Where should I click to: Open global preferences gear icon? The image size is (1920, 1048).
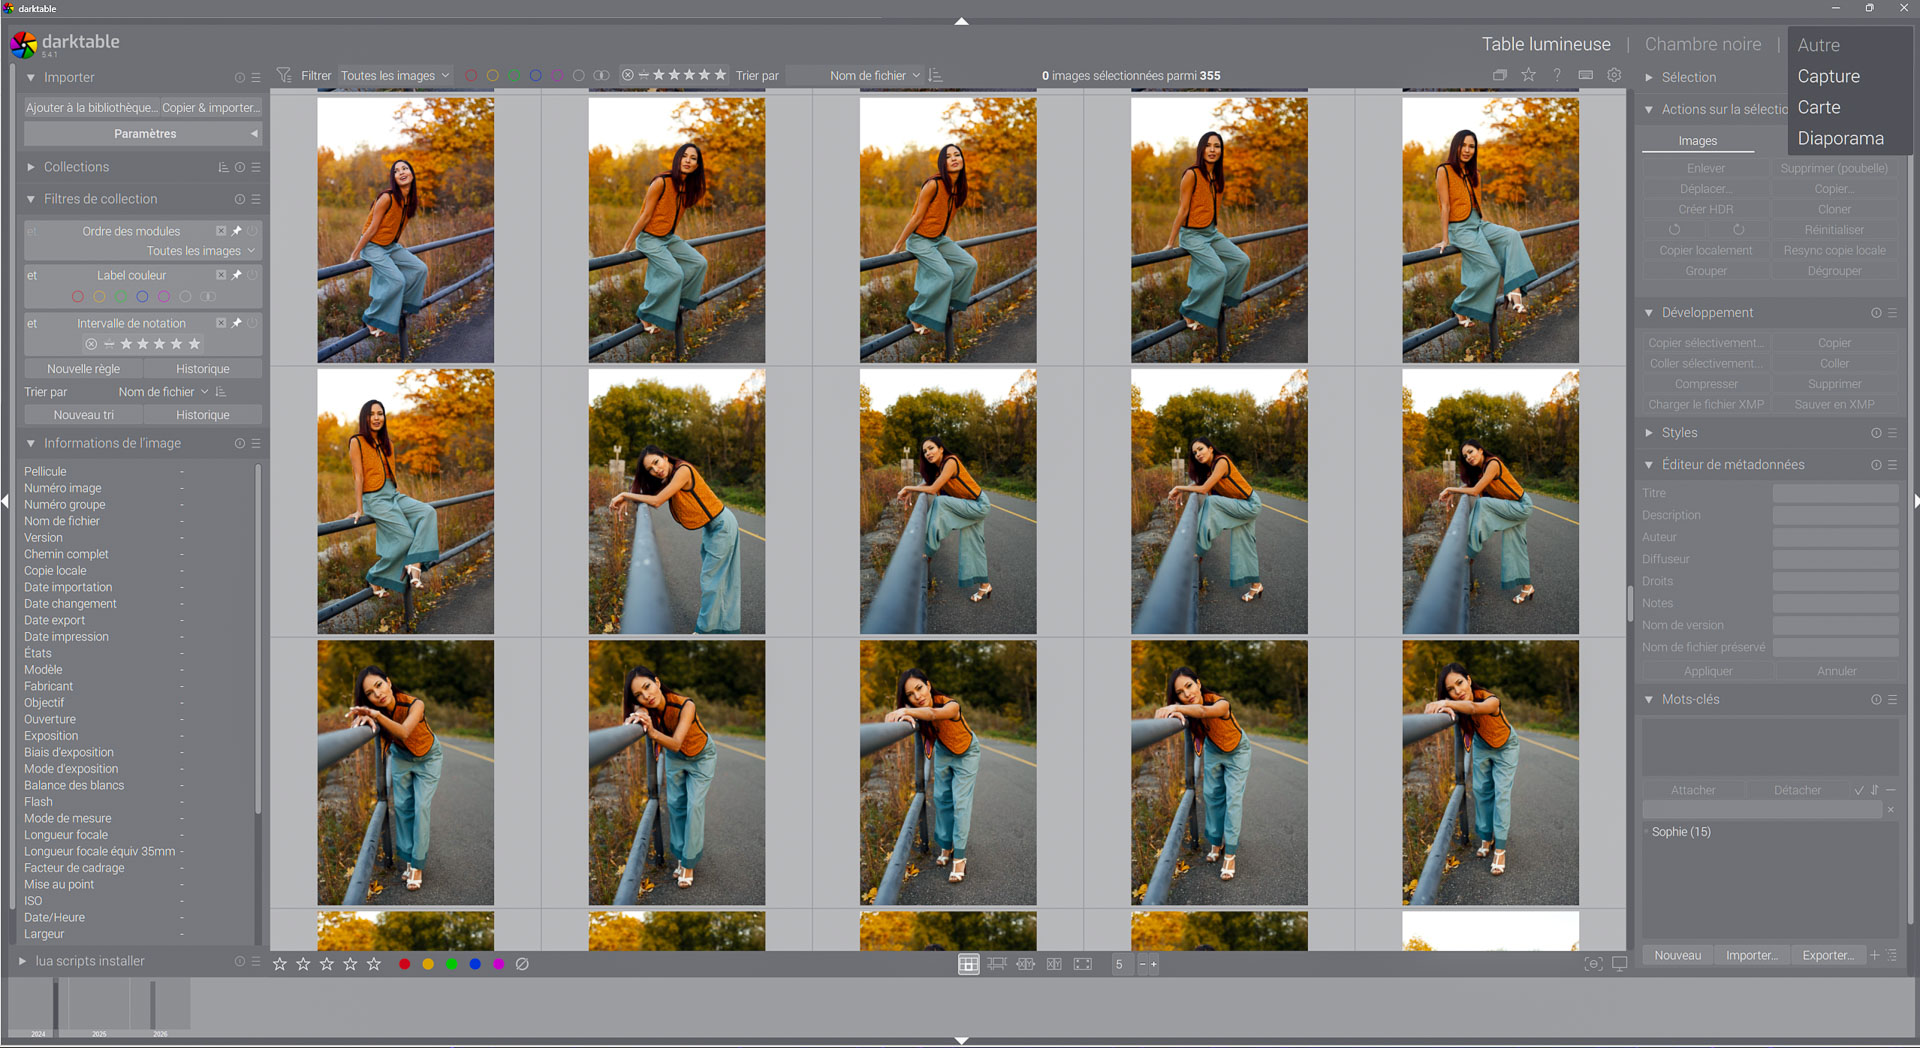coord(1614,75)
